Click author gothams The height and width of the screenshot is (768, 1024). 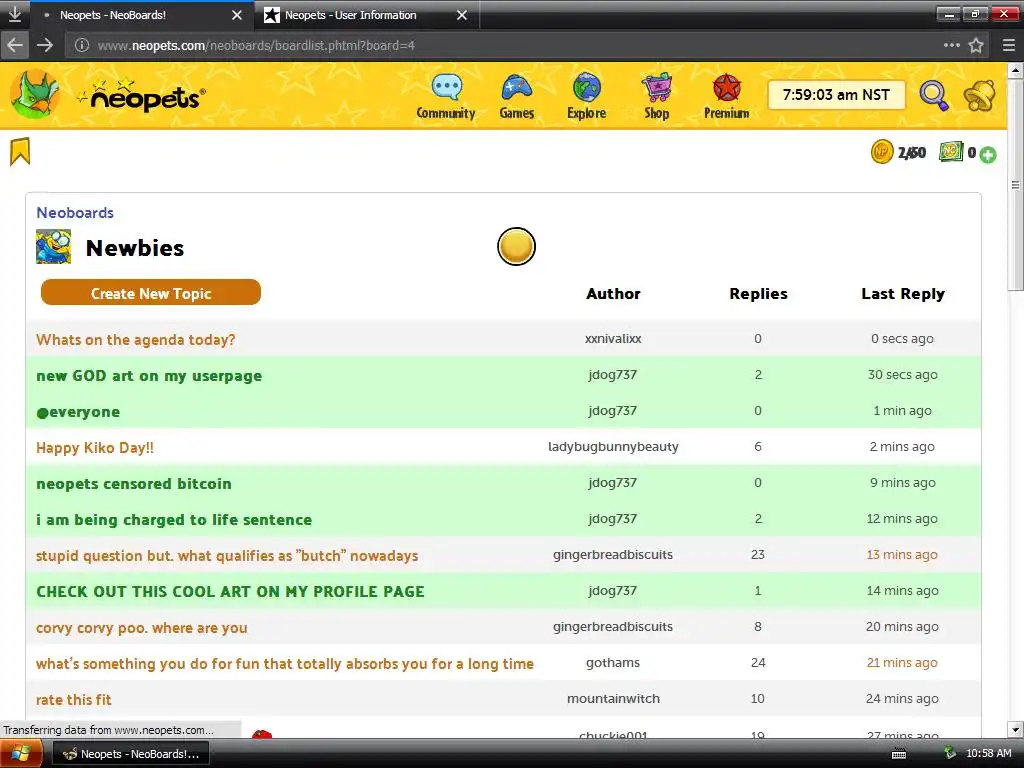click(x=613, y=662)
